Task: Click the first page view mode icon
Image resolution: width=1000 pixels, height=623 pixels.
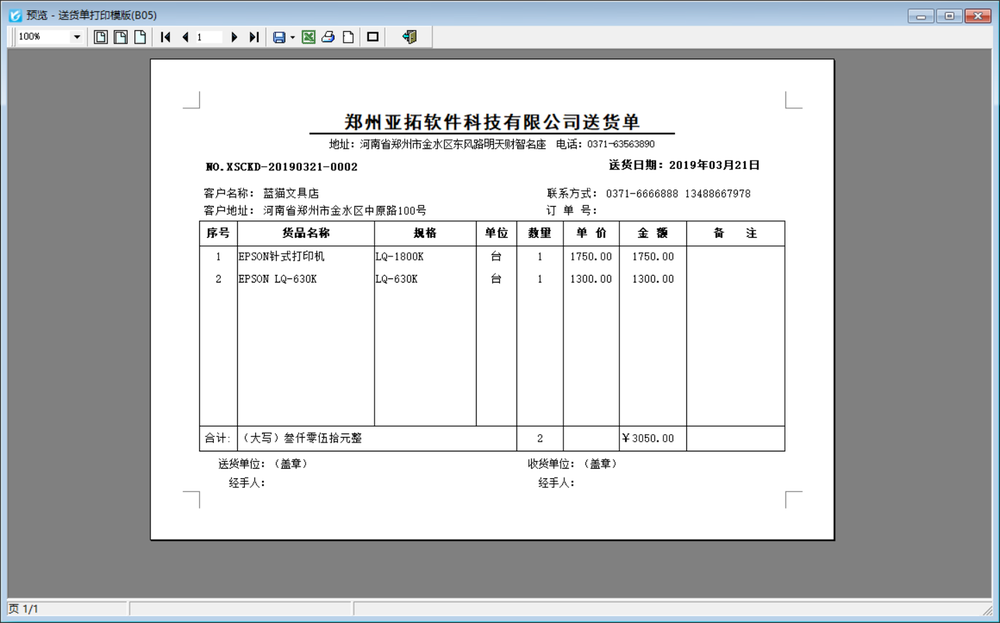Action: click(x=100, y=37)
